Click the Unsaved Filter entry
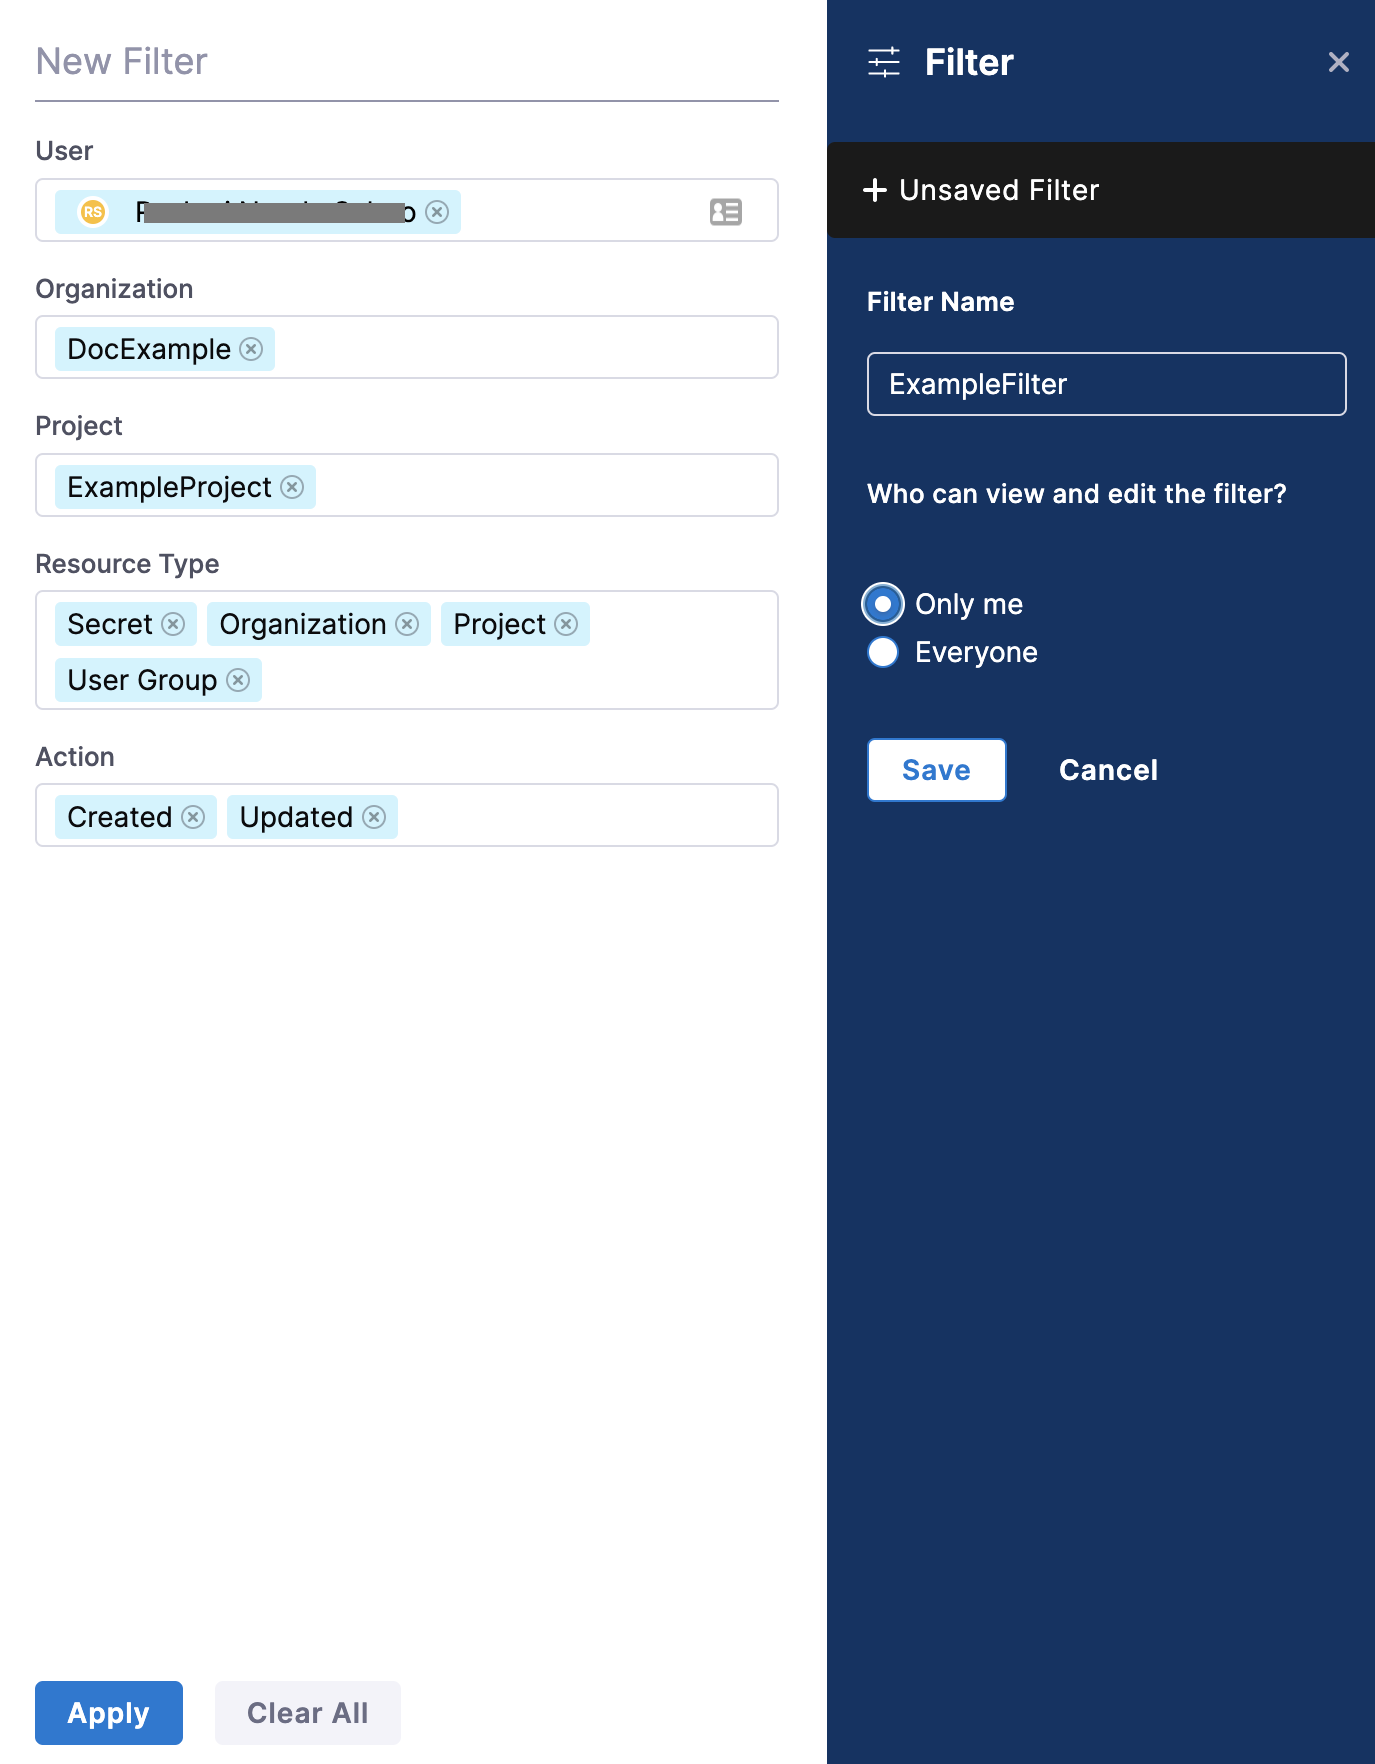Image resolution: width=1375 pixels, height=1764 pixels. point(1000,190)
